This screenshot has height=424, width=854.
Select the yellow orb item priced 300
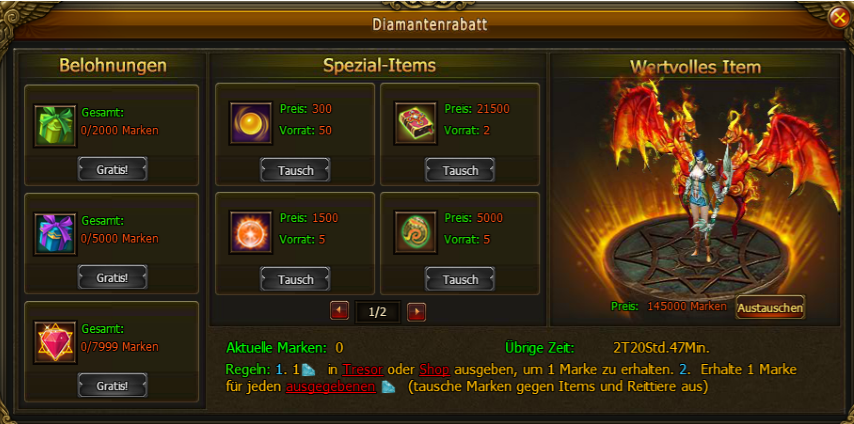tap(251, 123)
